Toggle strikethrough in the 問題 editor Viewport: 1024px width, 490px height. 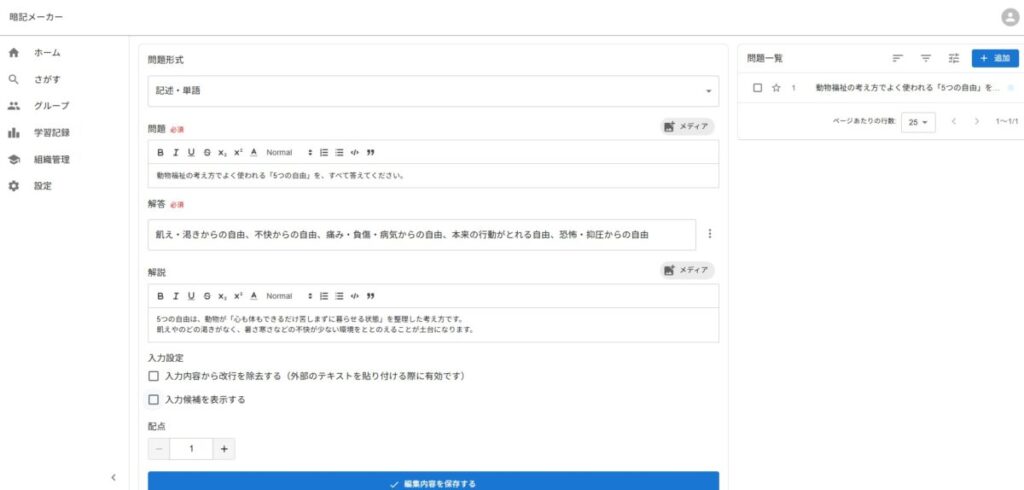pyautogui.click(x=207, y=152)
